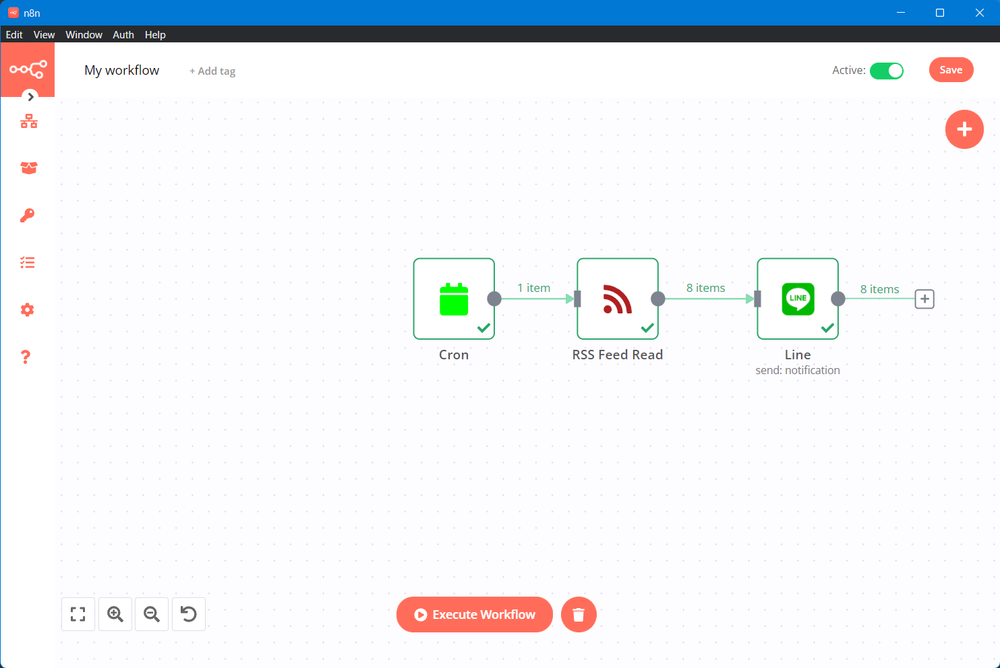
Task: Select the RSS Feed Read node
Action: pos(617,299)
